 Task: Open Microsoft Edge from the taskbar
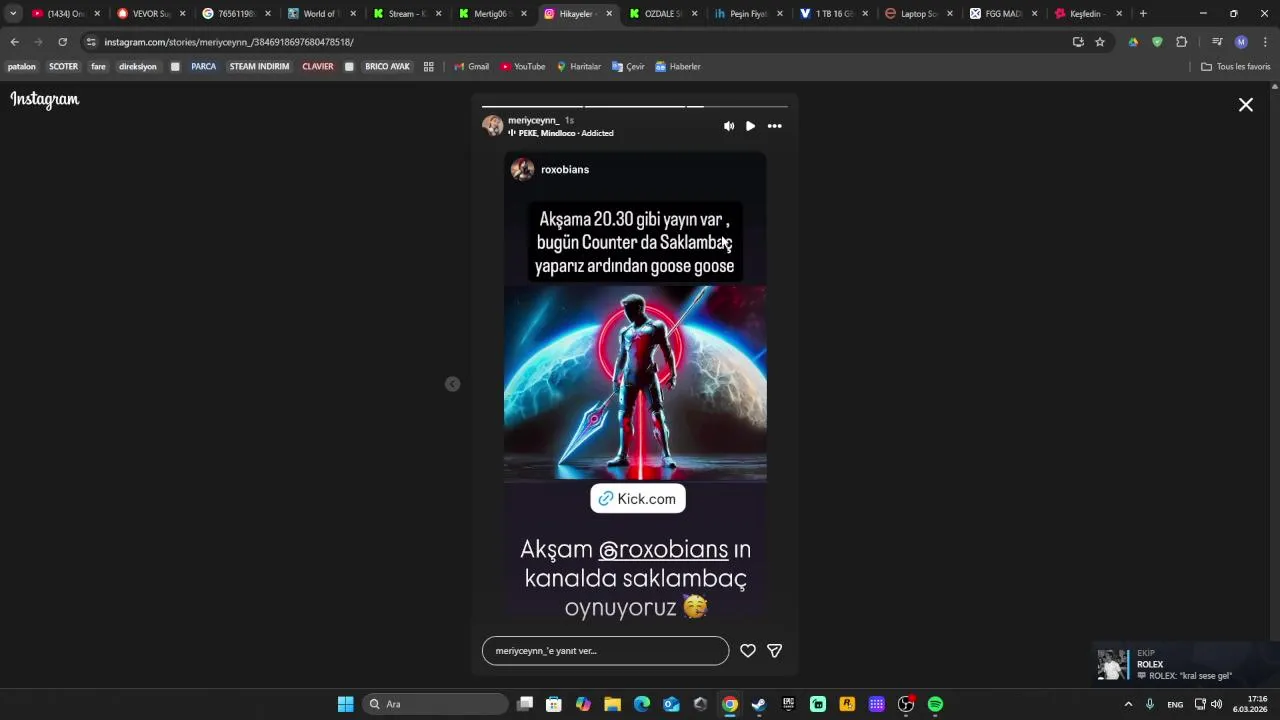pyautogui.click(x=642, y=704)
